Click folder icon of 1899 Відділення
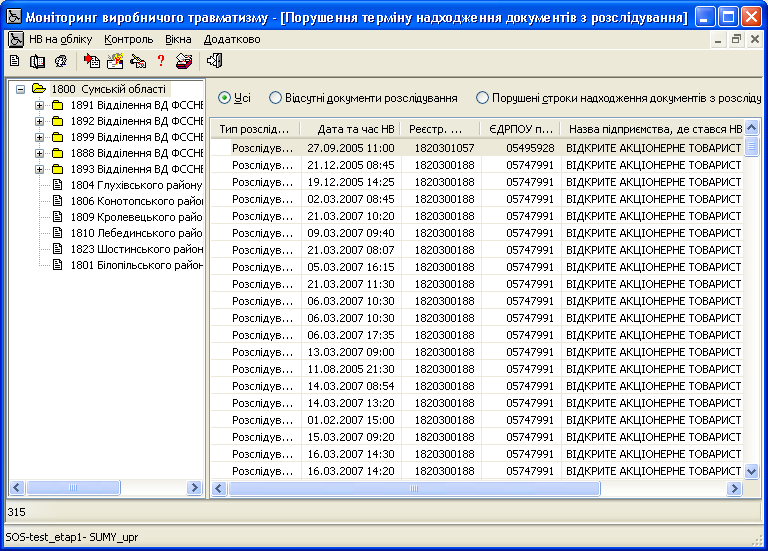Image resolution: width=768 pixels, height=551 pixels. click(58, 137)
